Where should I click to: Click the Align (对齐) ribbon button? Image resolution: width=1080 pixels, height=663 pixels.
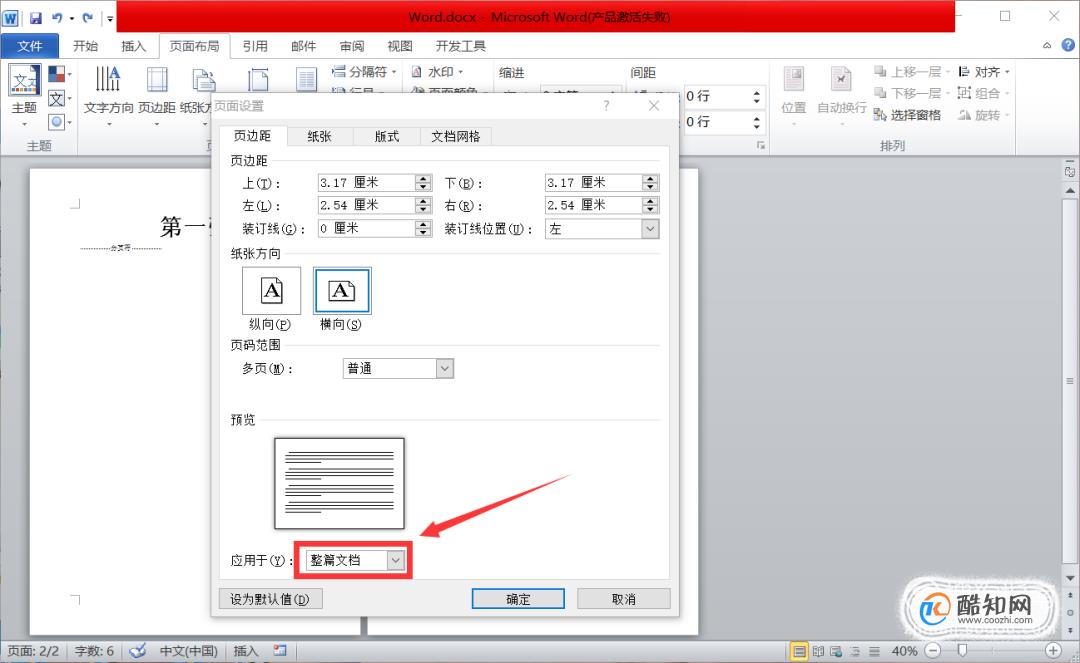[x=984, y=72]
